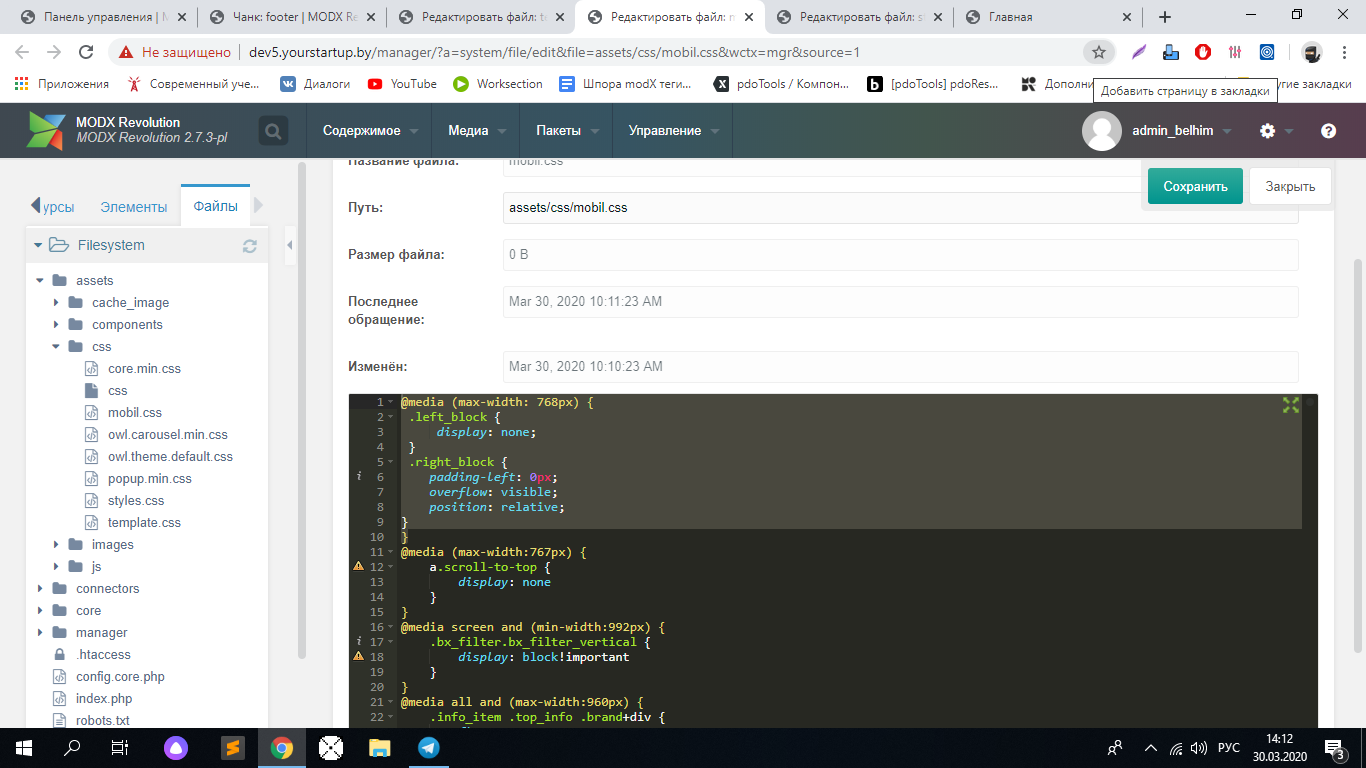This screenshot has height=768, width=1366.
Task: Open the help question mark icon
Action: [1329, 131]
